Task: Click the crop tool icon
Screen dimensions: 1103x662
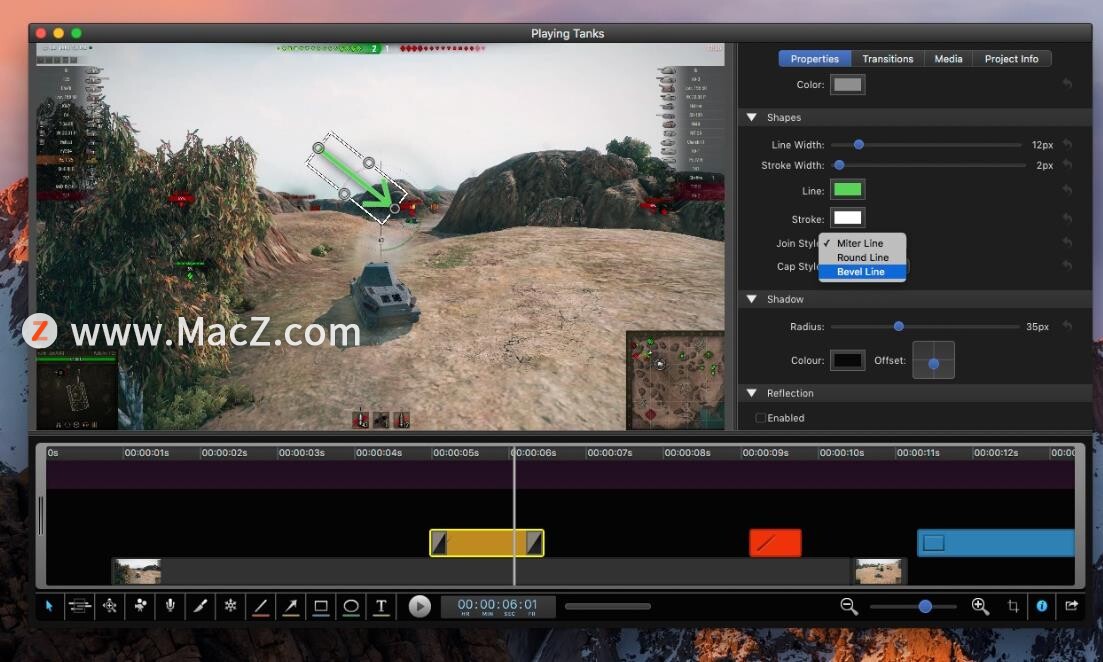Action: click(1013, 606)
